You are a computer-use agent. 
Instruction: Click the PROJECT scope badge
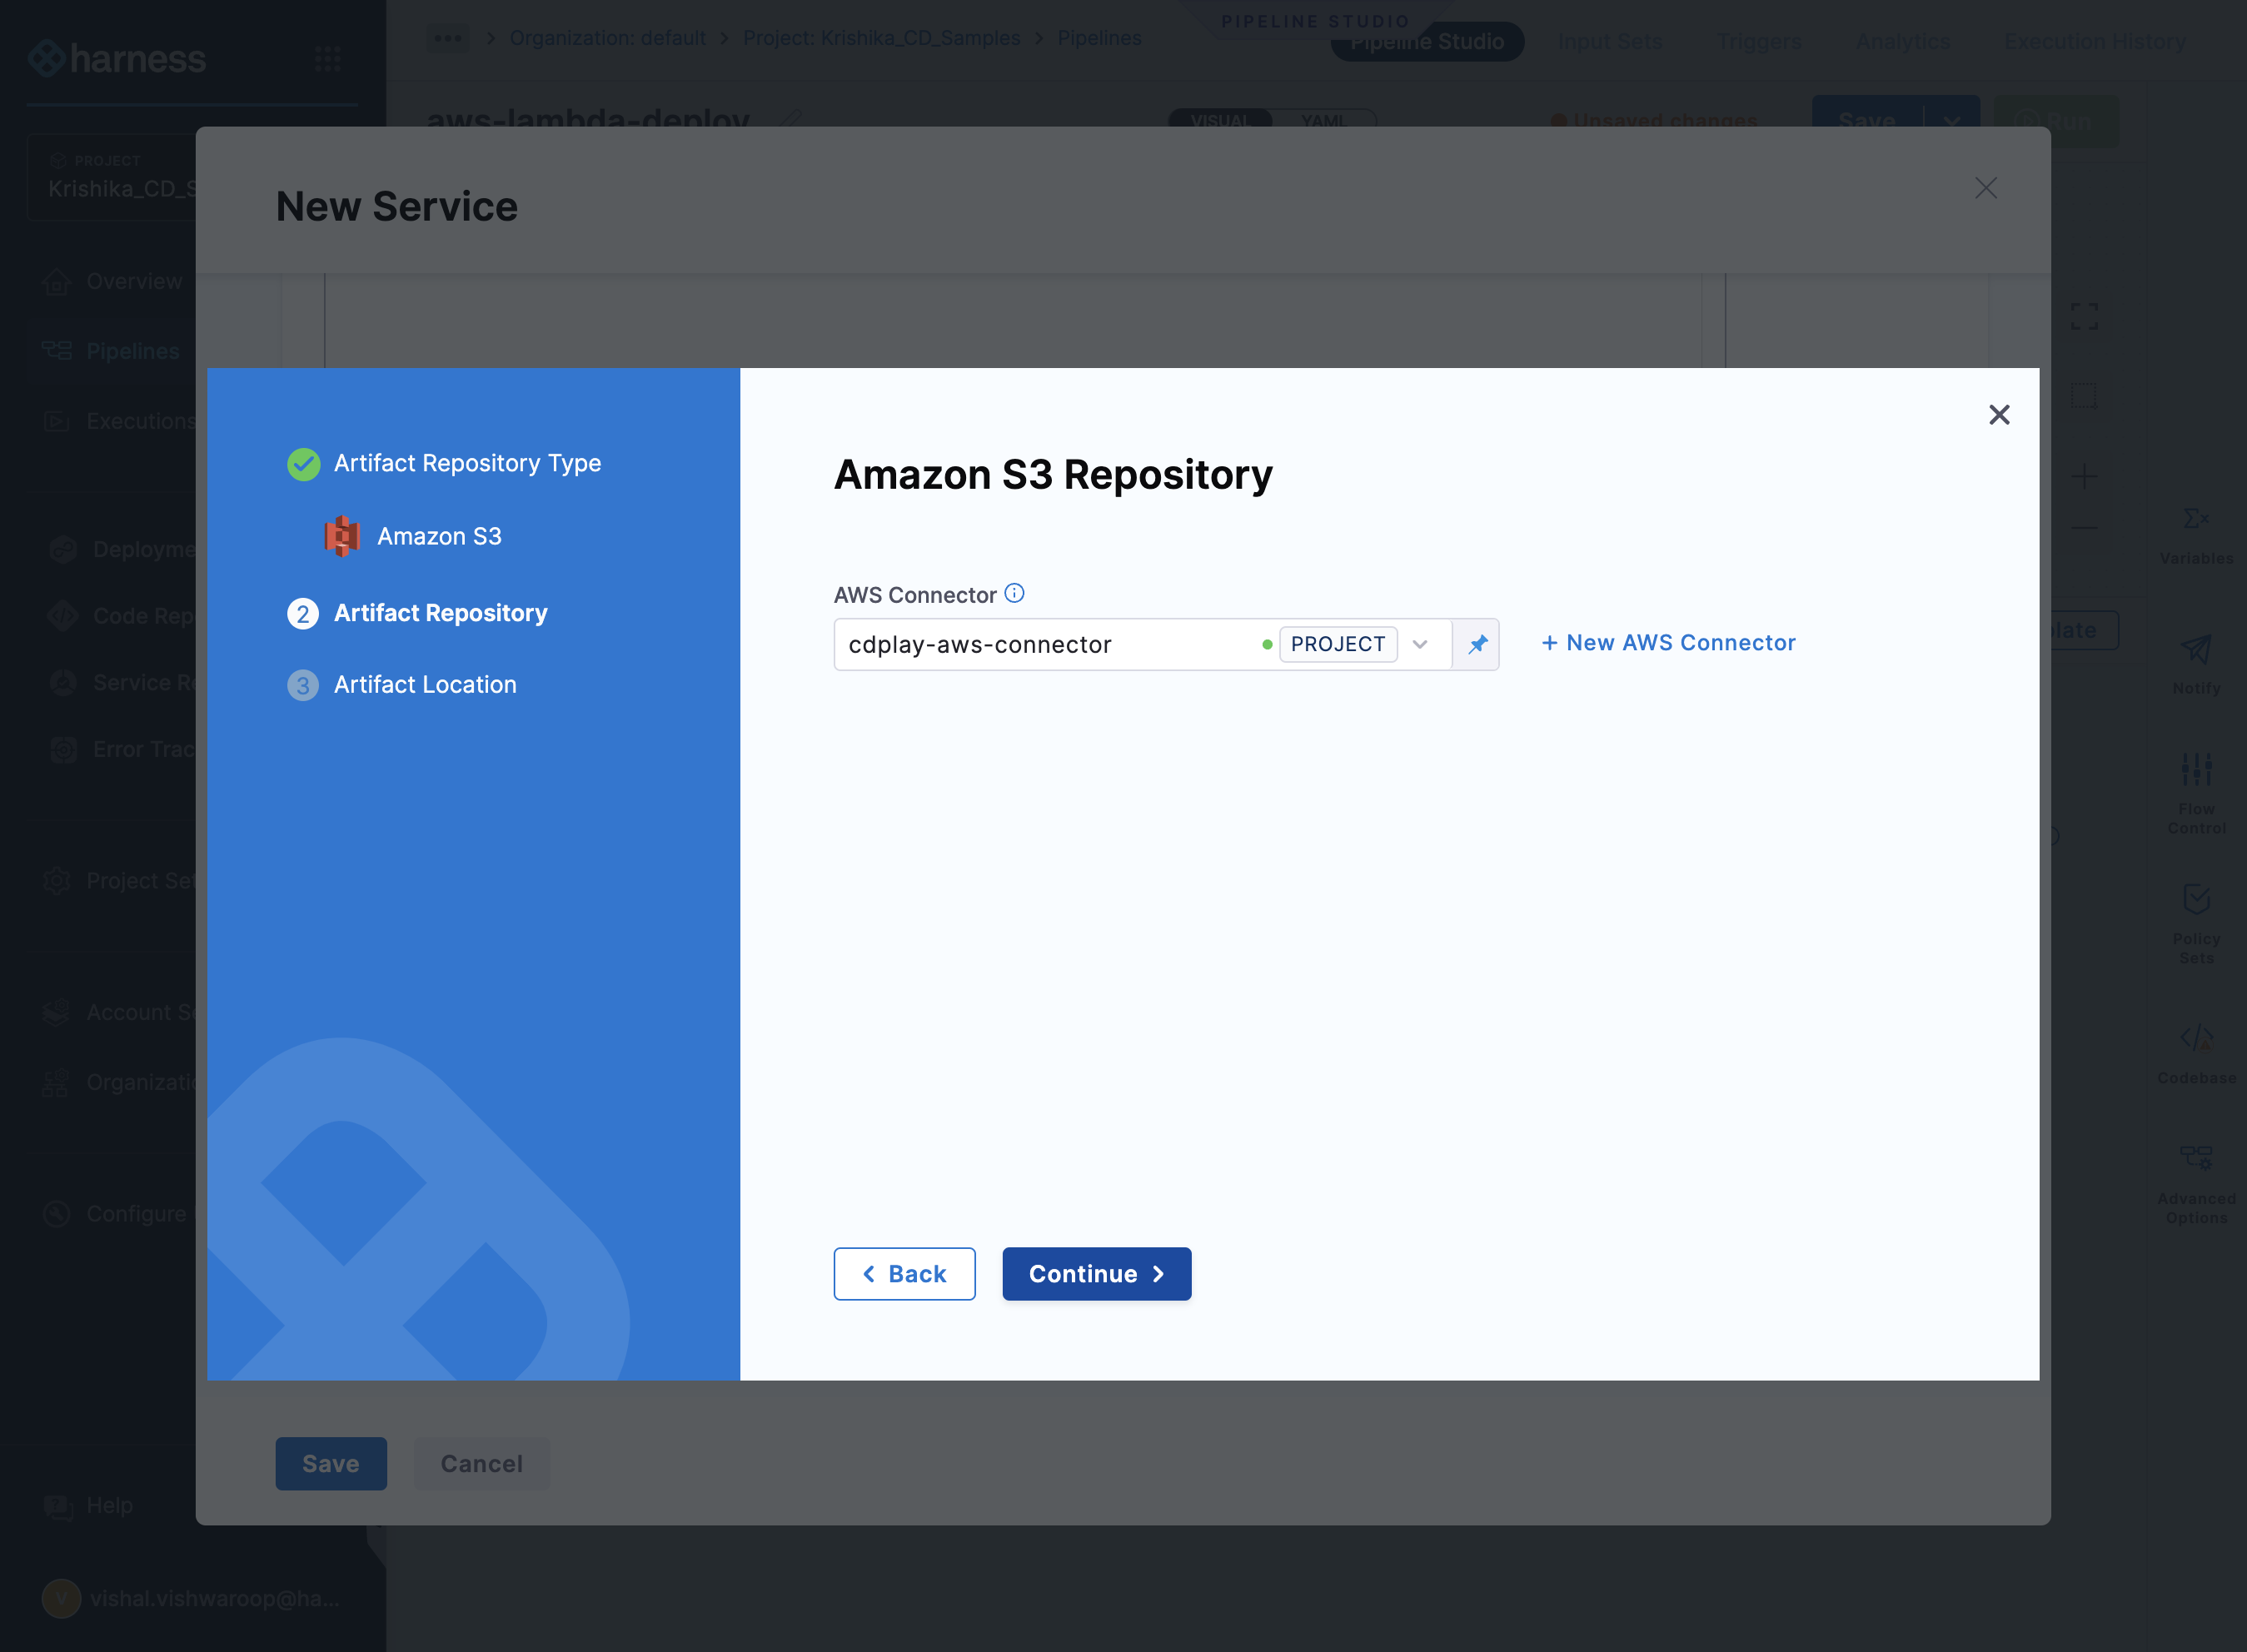(x=1337, y=644)
